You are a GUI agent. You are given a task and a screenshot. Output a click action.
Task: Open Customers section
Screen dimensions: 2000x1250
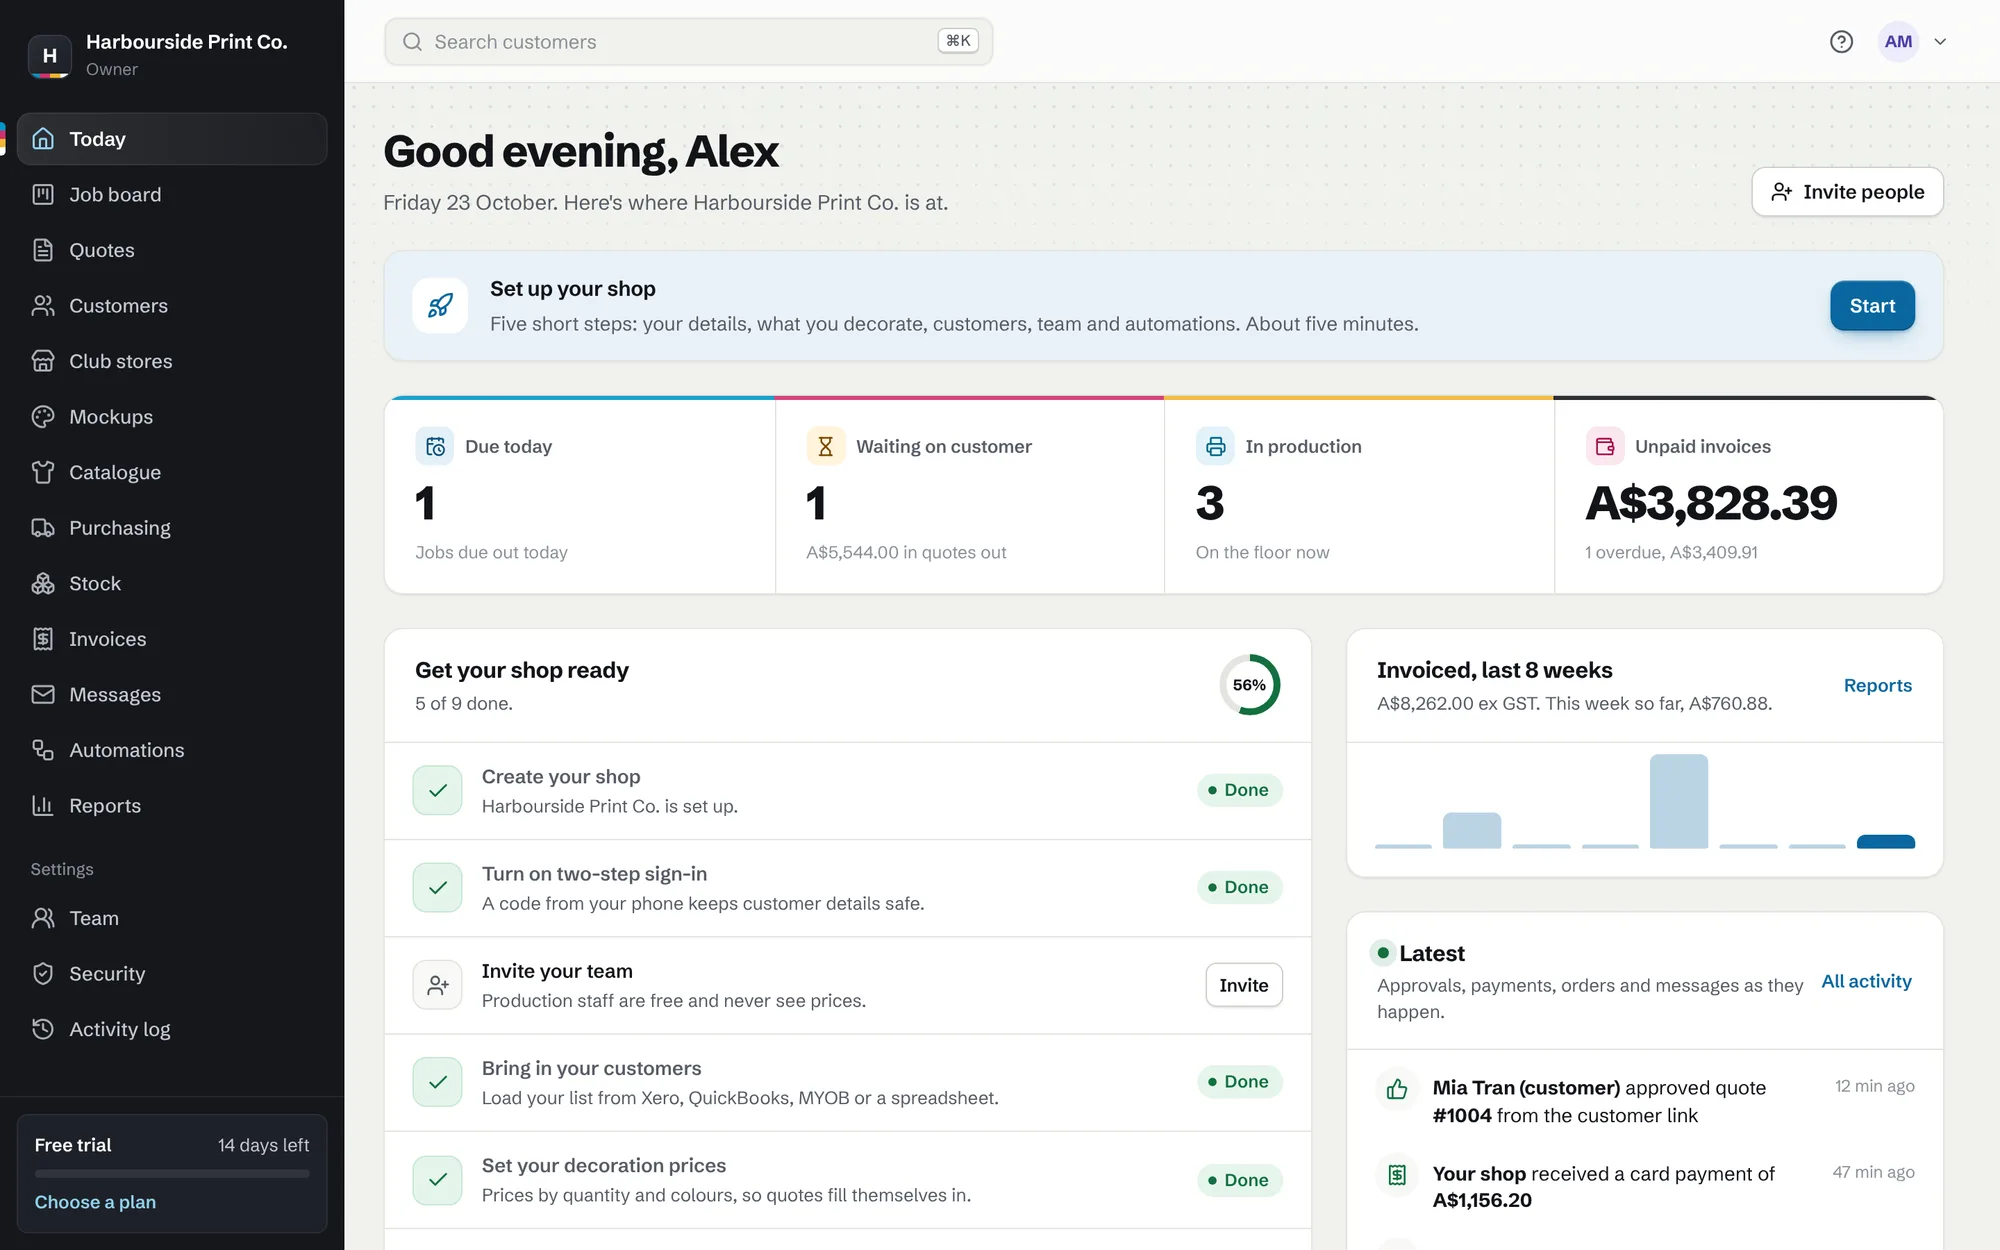coord(172,306)
